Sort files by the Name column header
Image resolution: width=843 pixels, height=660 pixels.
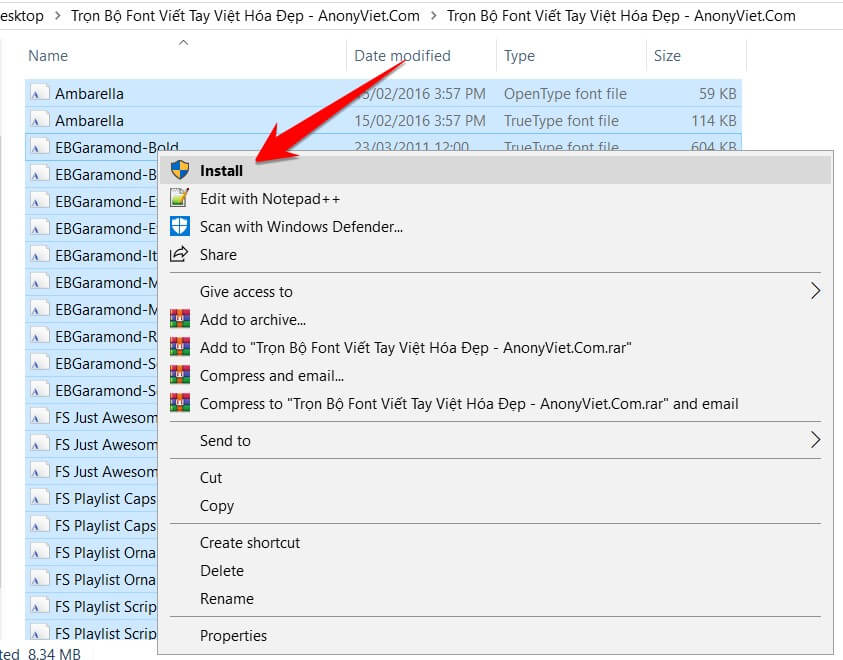48,56
